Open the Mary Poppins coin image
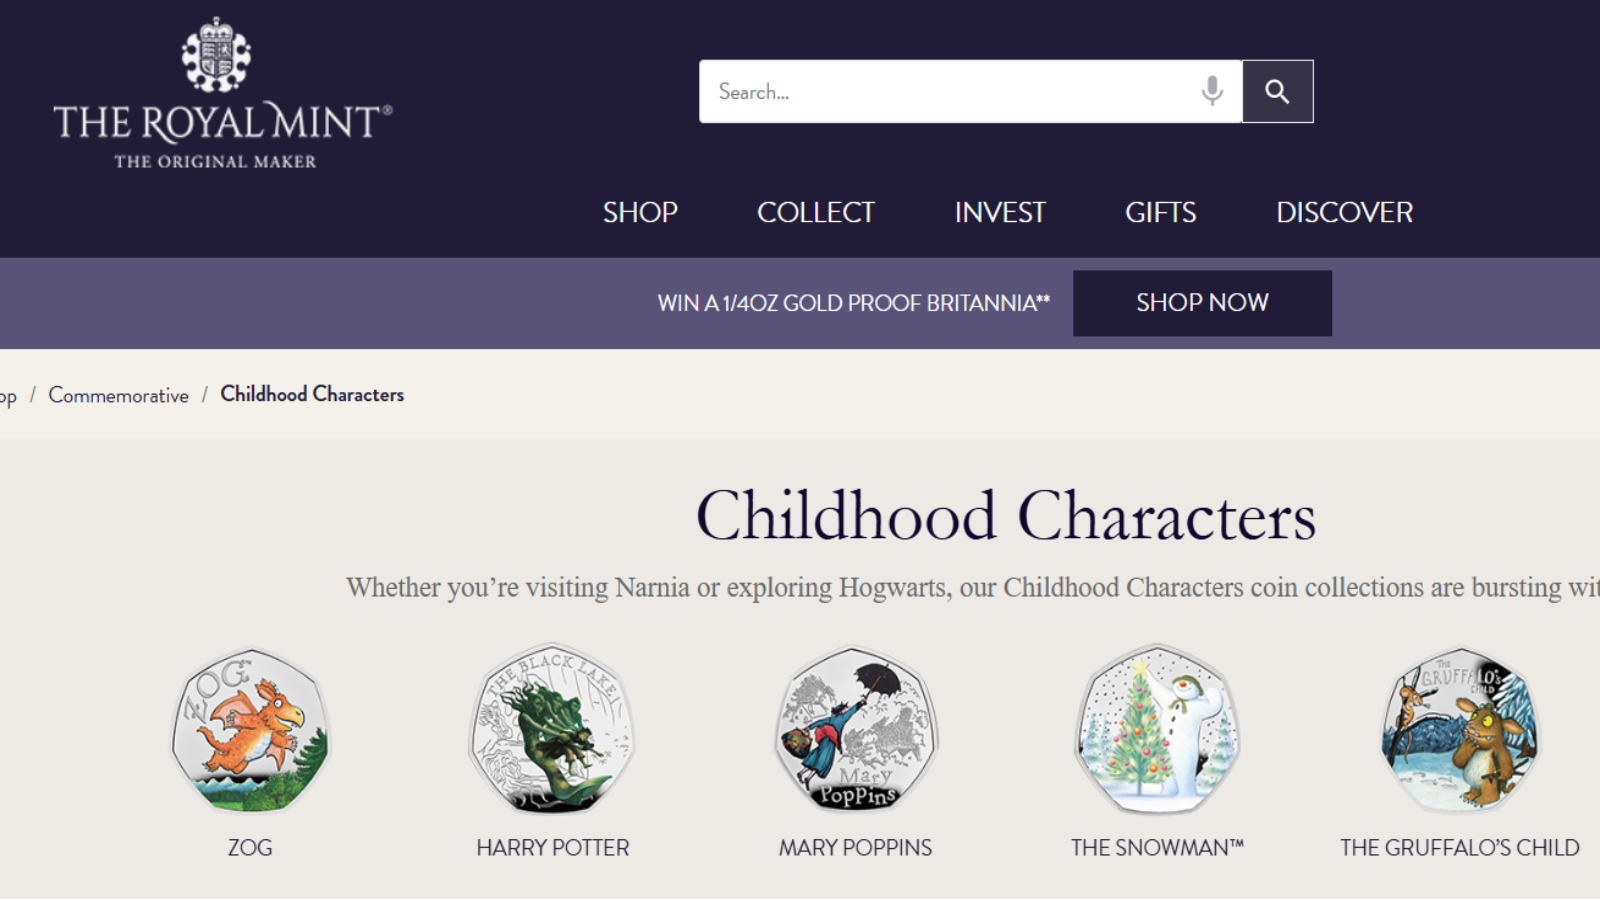Image resolution: width=1600 pixels, height=900 pixels. [x=855, y=729]
